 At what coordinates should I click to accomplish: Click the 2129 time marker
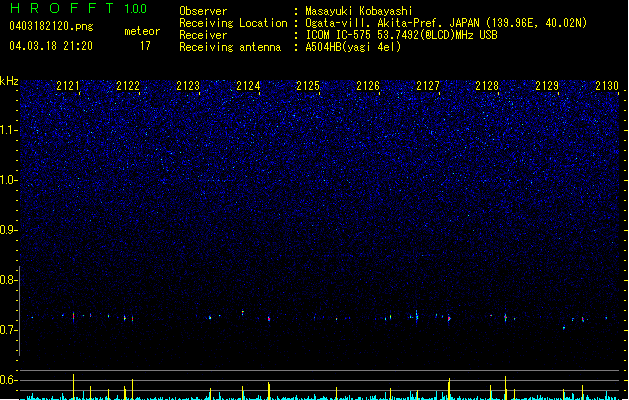pos(547,86)
